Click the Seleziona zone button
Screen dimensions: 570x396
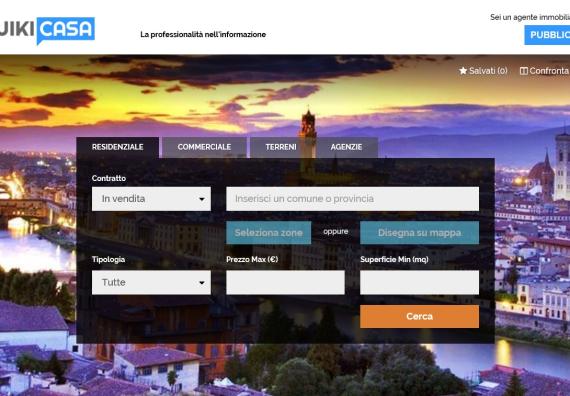269,233
